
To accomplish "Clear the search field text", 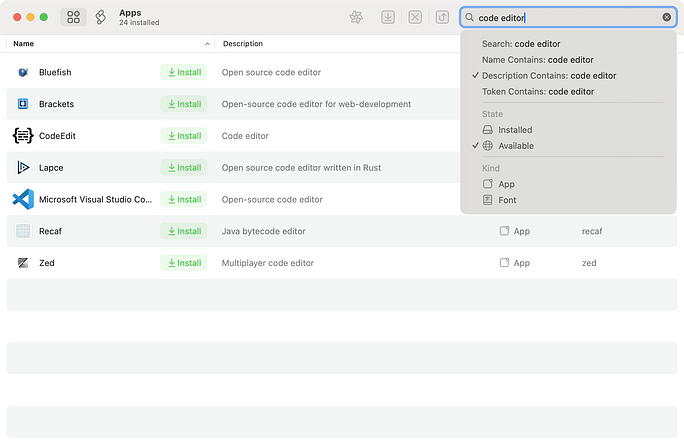I will [667, 17].
